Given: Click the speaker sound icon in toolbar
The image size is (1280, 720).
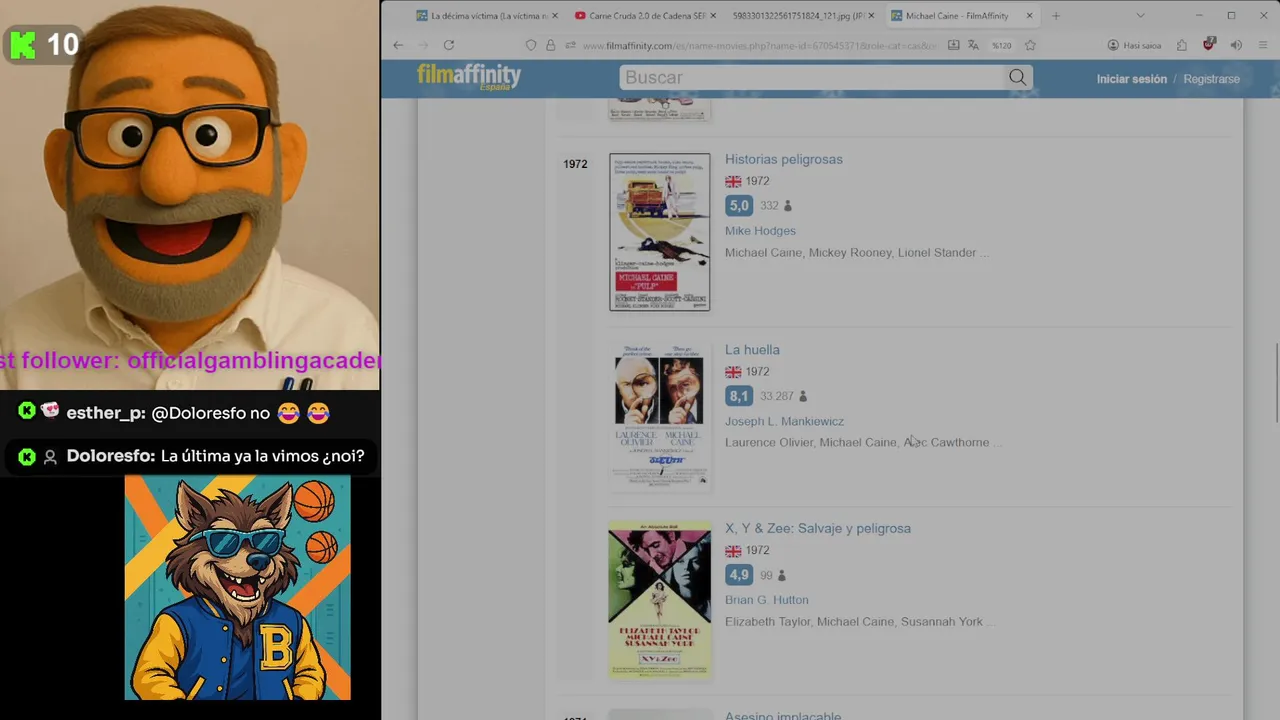Looking at the screenshot, I should point(1236,45).
